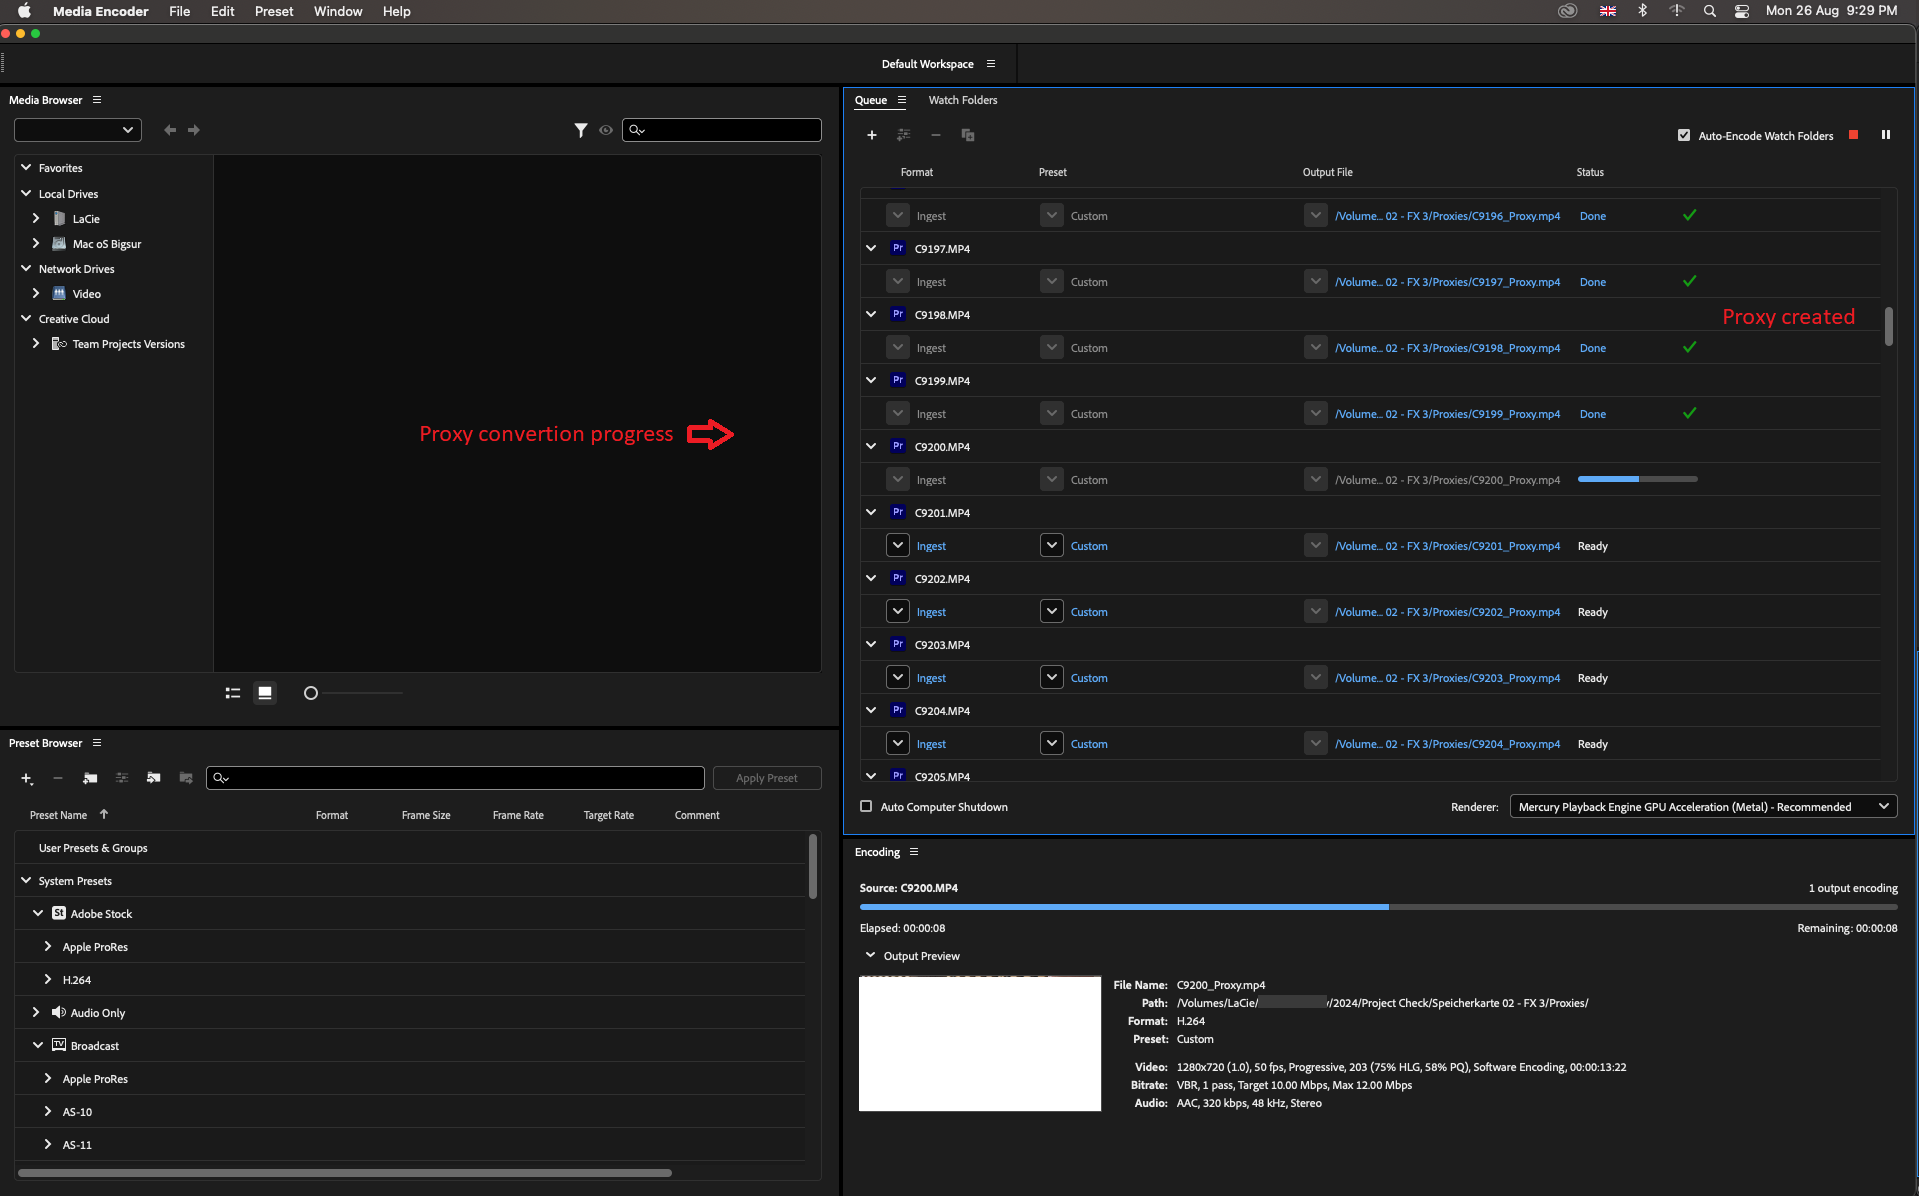Click C9200 row encoding progress bar
Viewport: 1919px width, 1196px height.
click(x=1637, y=479)
